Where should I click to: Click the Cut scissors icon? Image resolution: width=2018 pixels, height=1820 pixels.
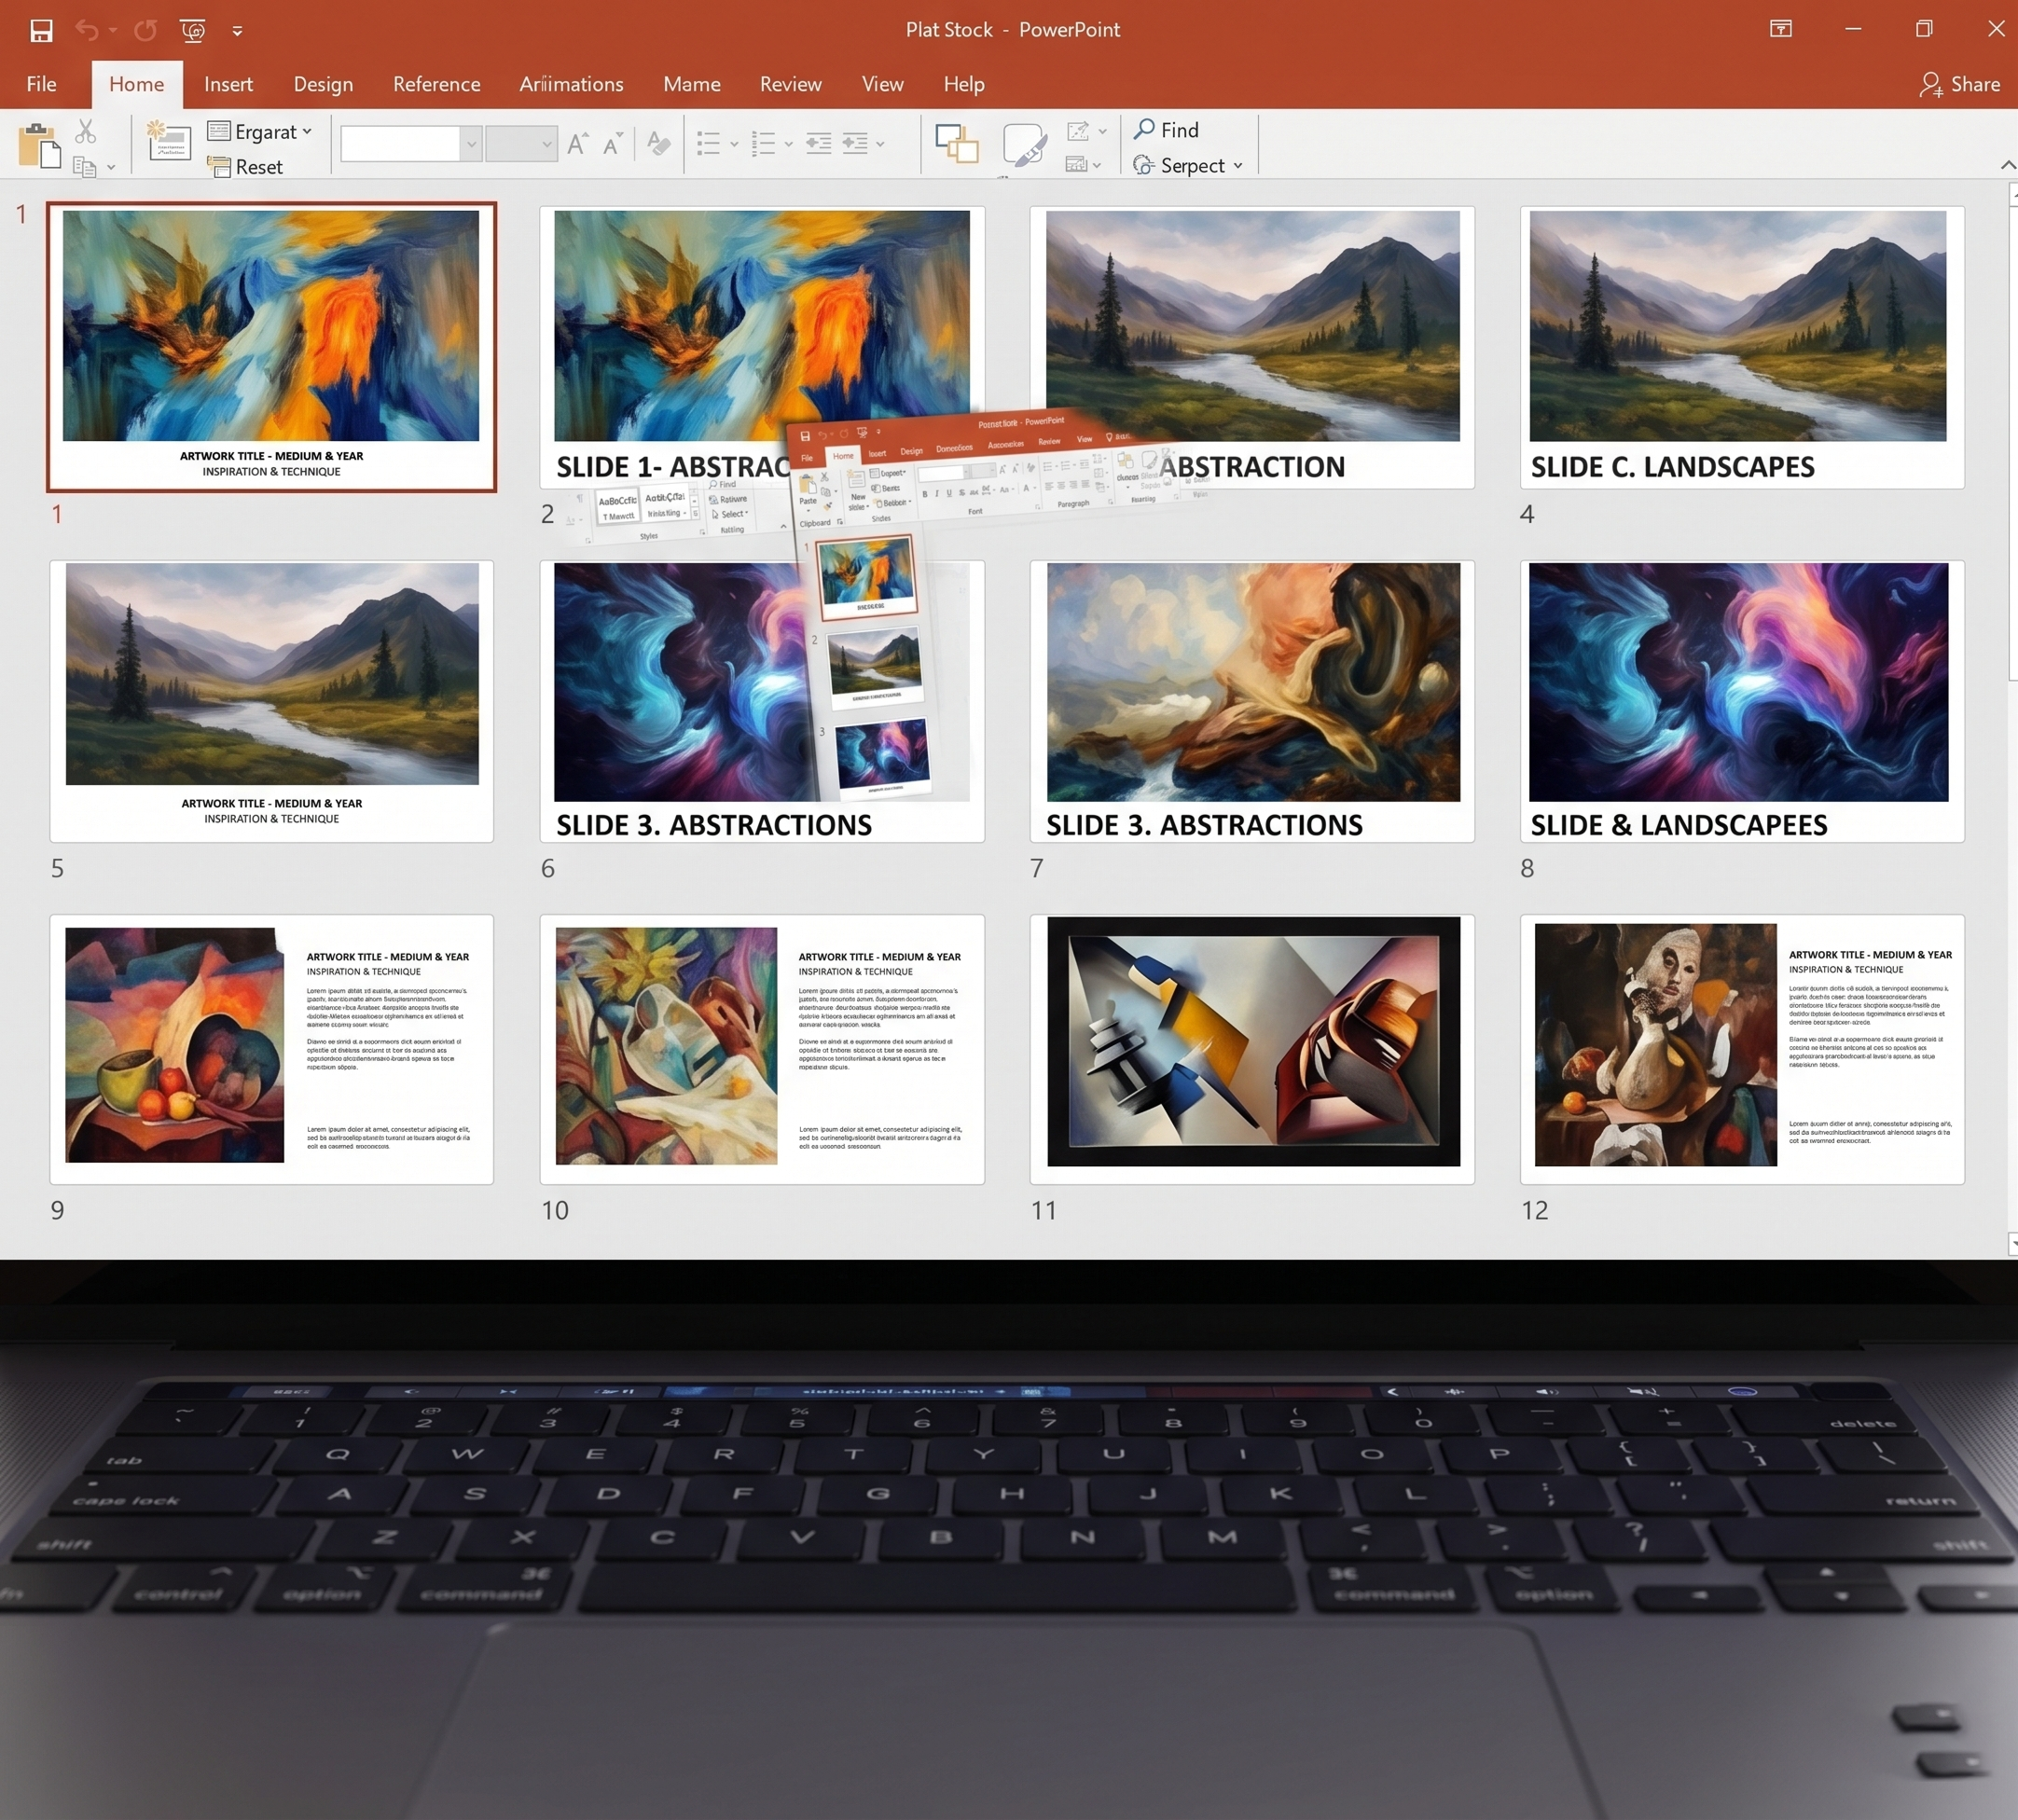click(x=86, y=131)
